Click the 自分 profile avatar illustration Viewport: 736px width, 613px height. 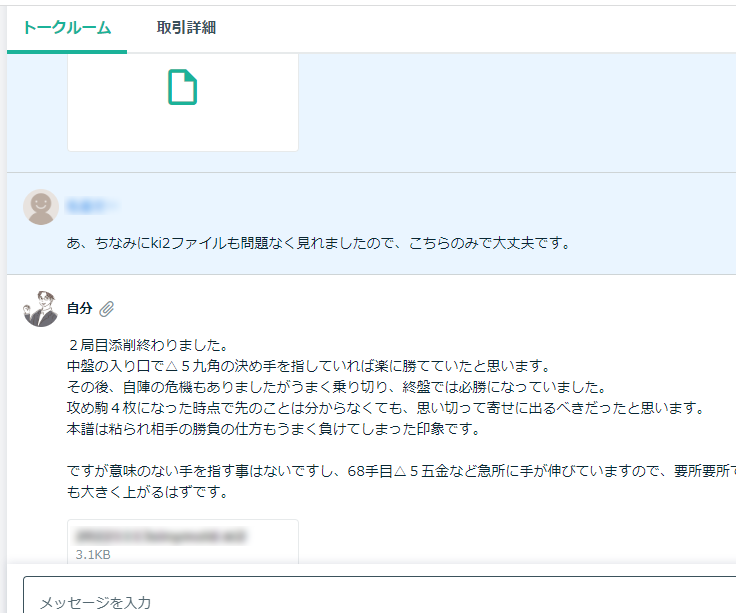coord(41,308)
